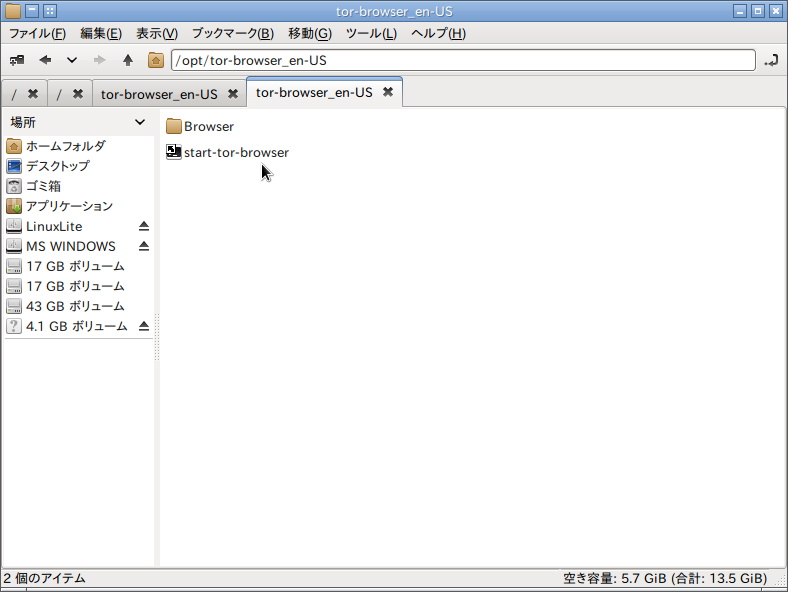This screenshot has width=788, height=592.
Task: Close the inactive tor-browser_en-US tab
Action: (x=233, y=94)
